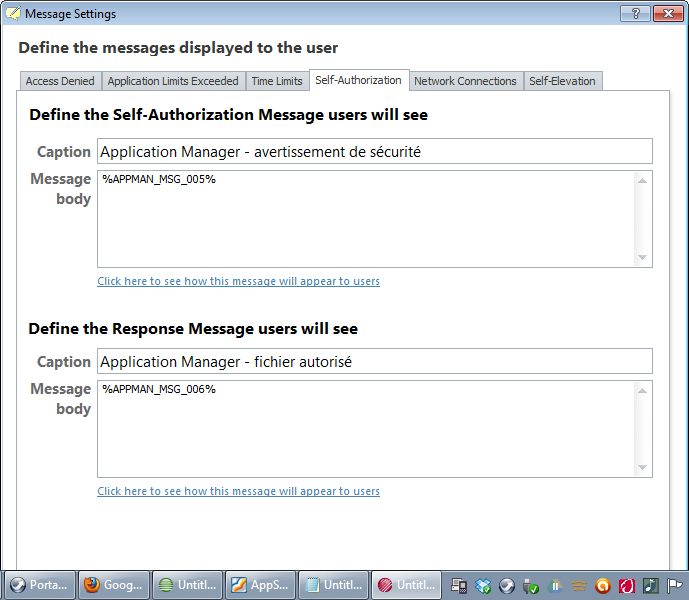
Task: Open the Application Limits Exceeded tab
Action: coord(173,81)
